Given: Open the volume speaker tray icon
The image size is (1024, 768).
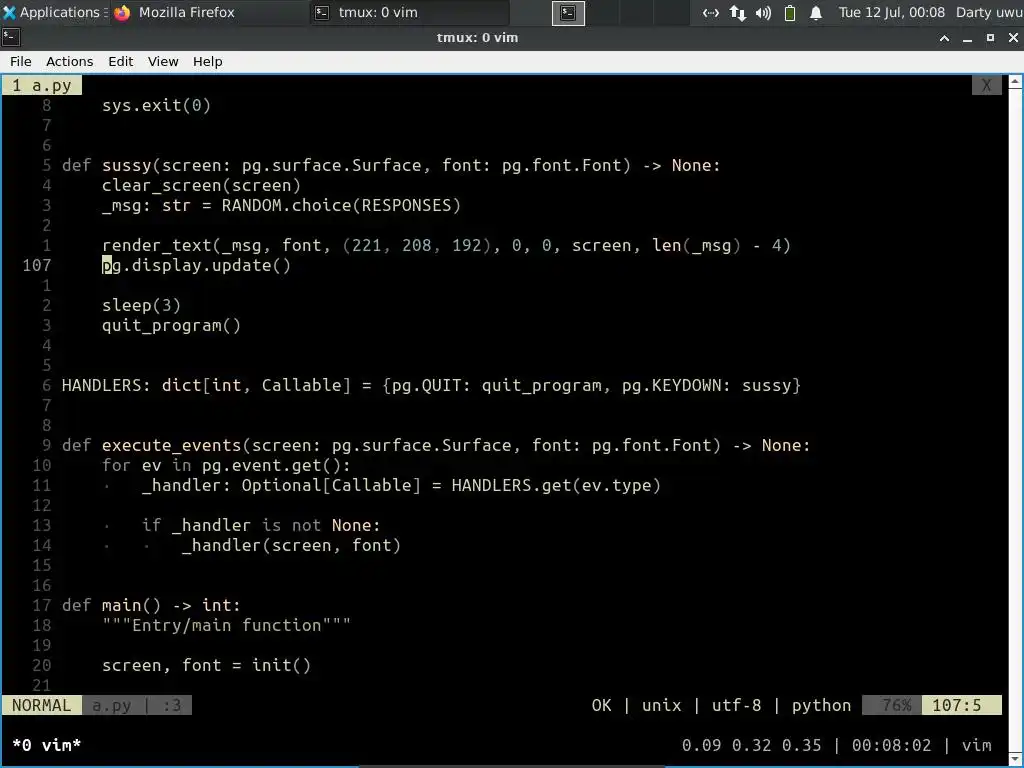Looking at the screenshot, I should point(763,12).
